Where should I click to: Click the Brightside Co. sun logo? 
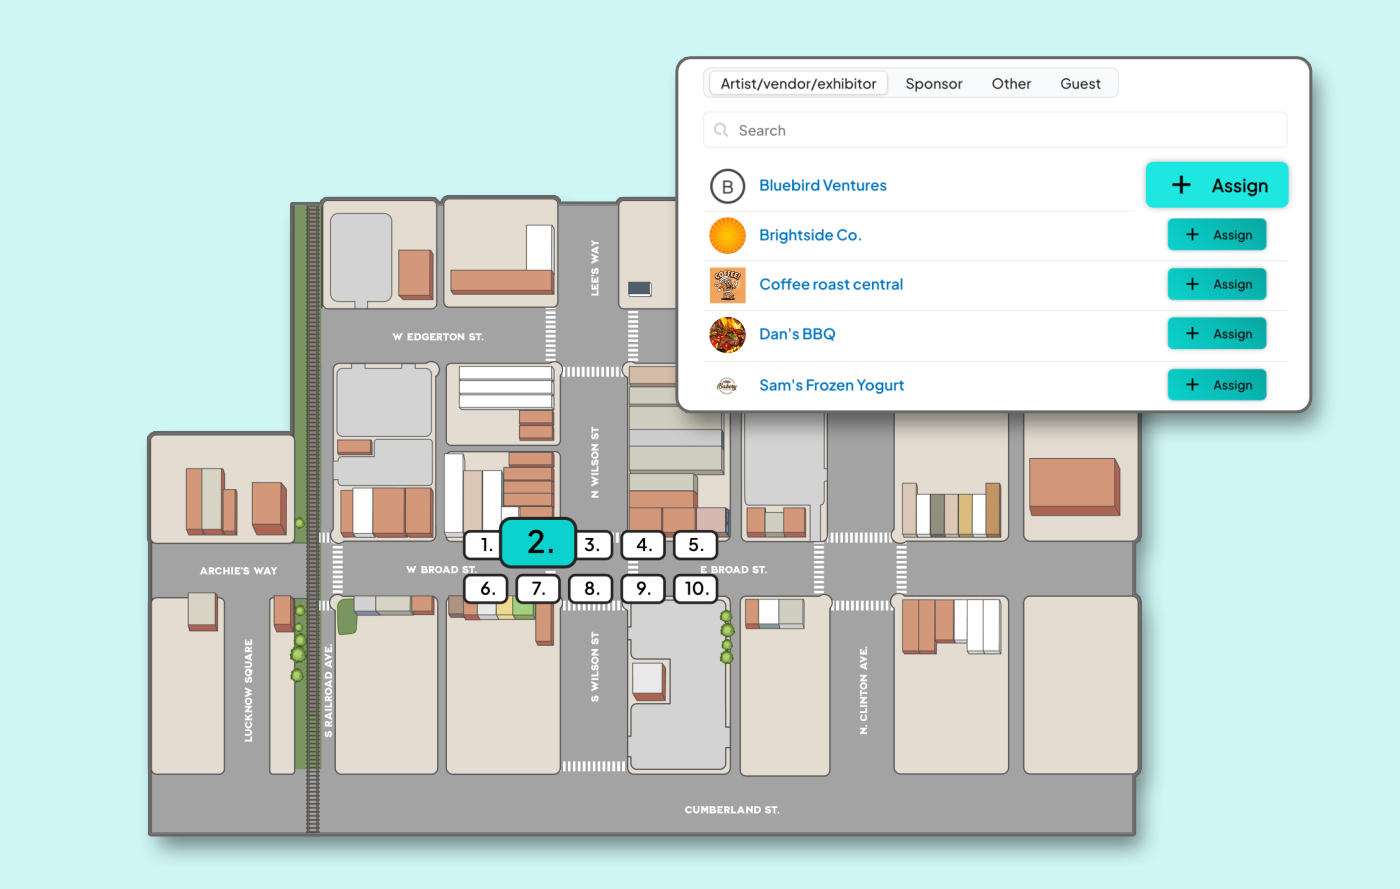tap(727, 236)
